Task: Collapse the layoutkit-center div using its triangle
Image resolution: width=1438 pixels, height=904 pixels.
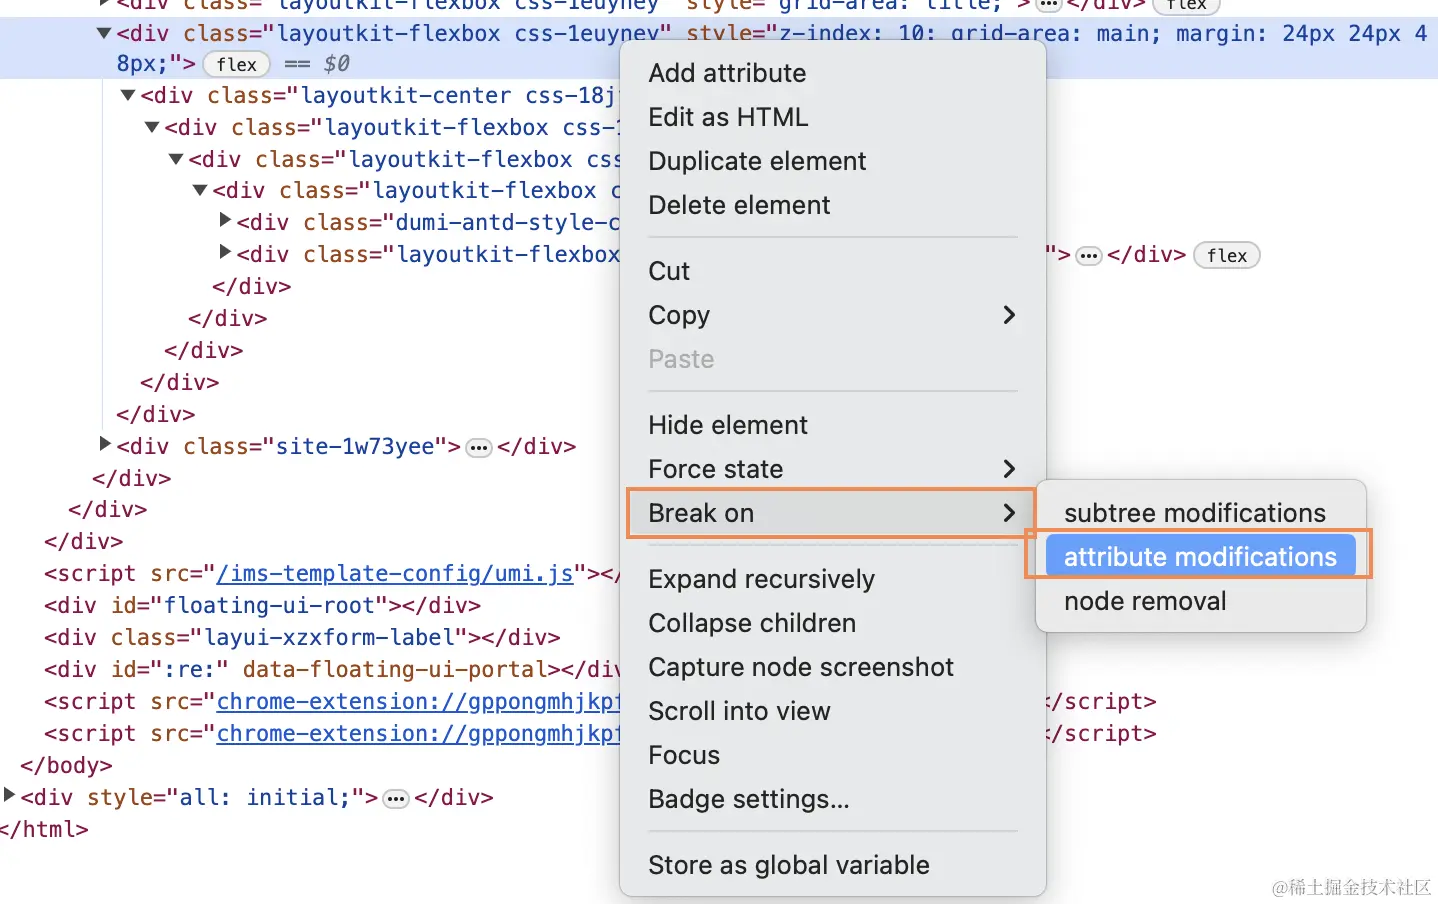Action: (x=127, y=95)
